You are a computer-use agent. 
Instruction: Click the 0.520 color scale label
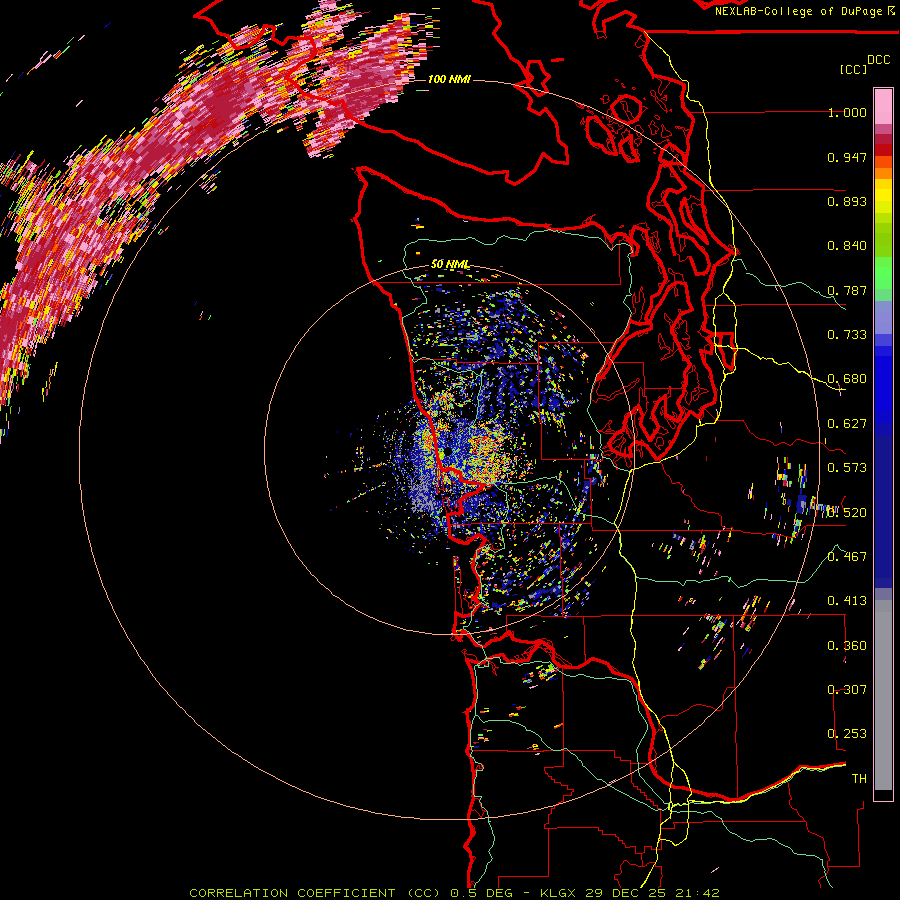(847, 513)
